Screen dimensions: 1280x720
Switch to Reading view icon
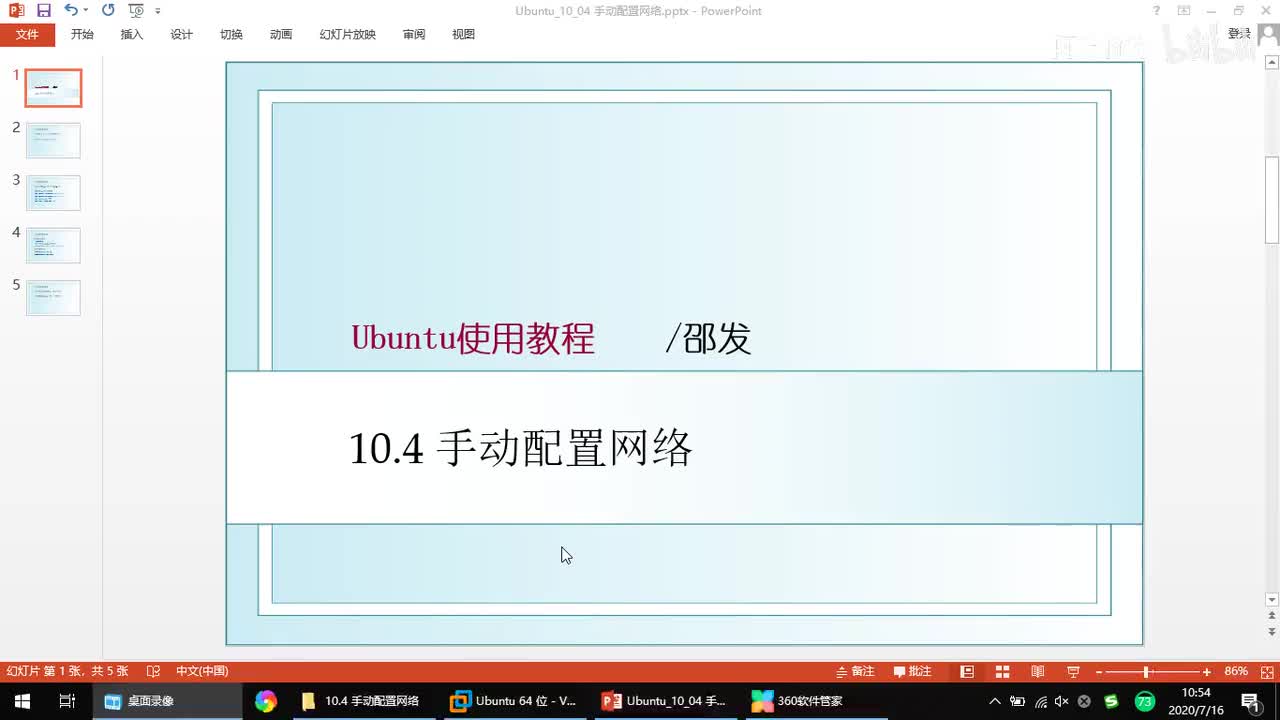(1038, 671)
